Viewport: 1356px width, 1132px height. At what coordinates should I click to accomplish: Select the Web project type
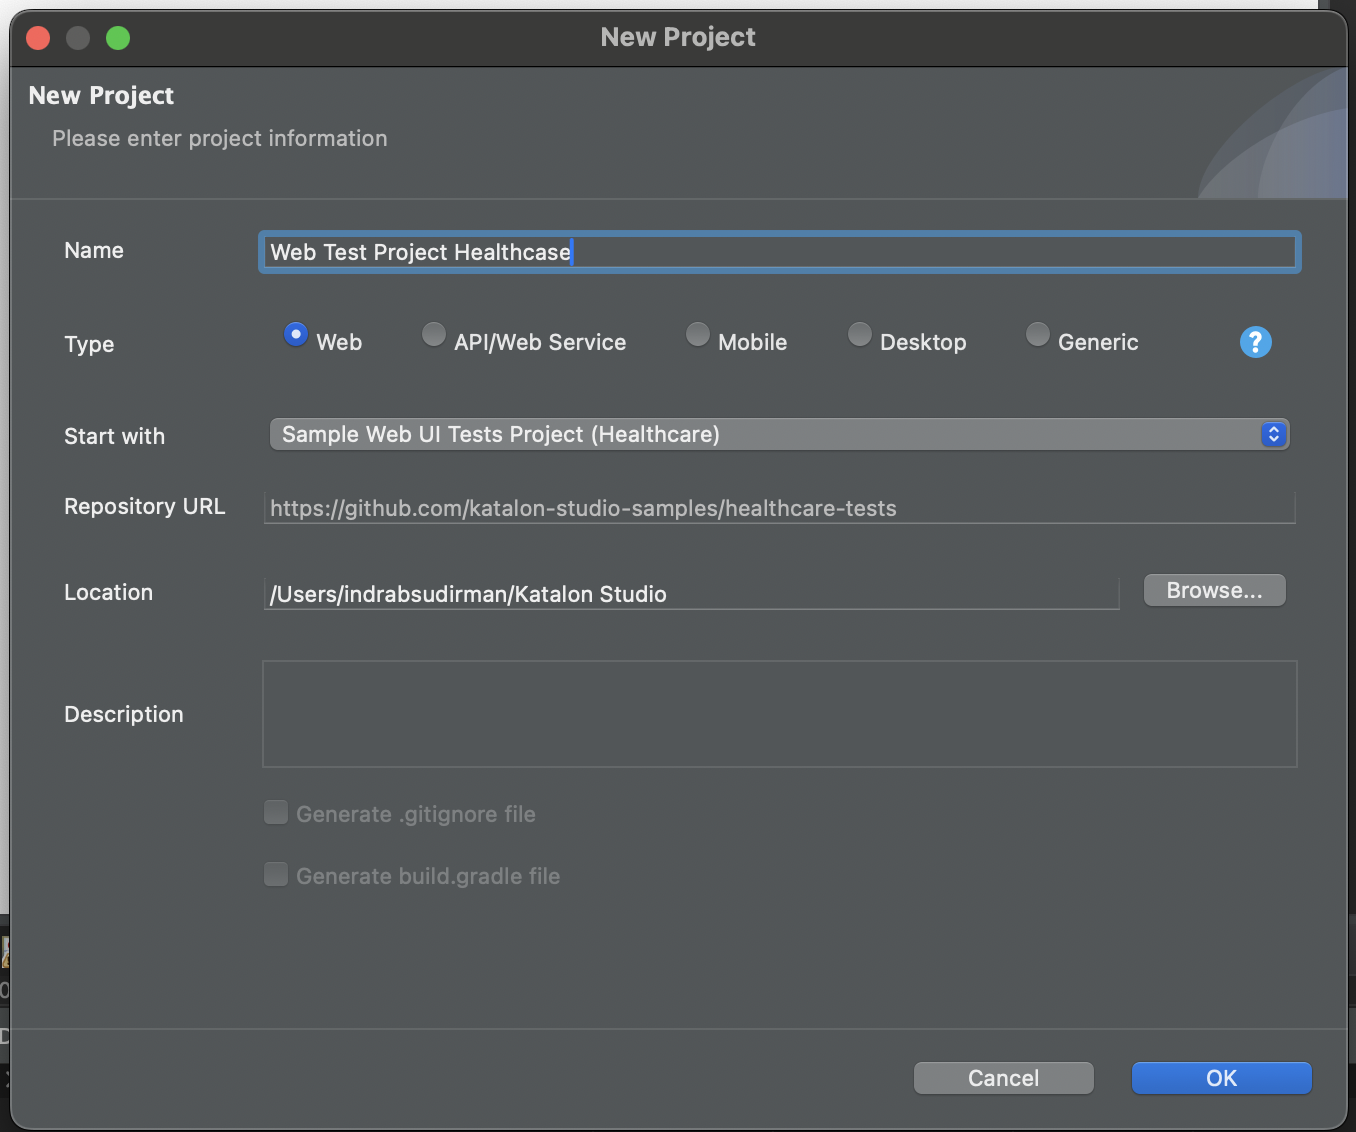point(296,334)
